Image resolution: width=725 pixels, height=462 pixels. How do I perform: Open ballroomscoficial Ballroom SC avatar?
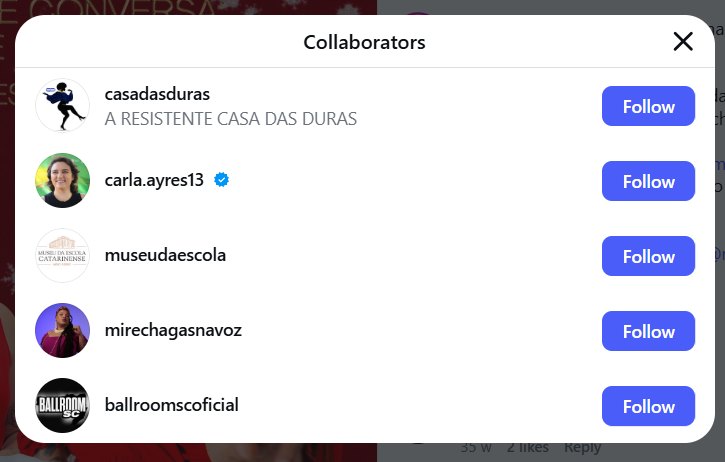[62, 405]
